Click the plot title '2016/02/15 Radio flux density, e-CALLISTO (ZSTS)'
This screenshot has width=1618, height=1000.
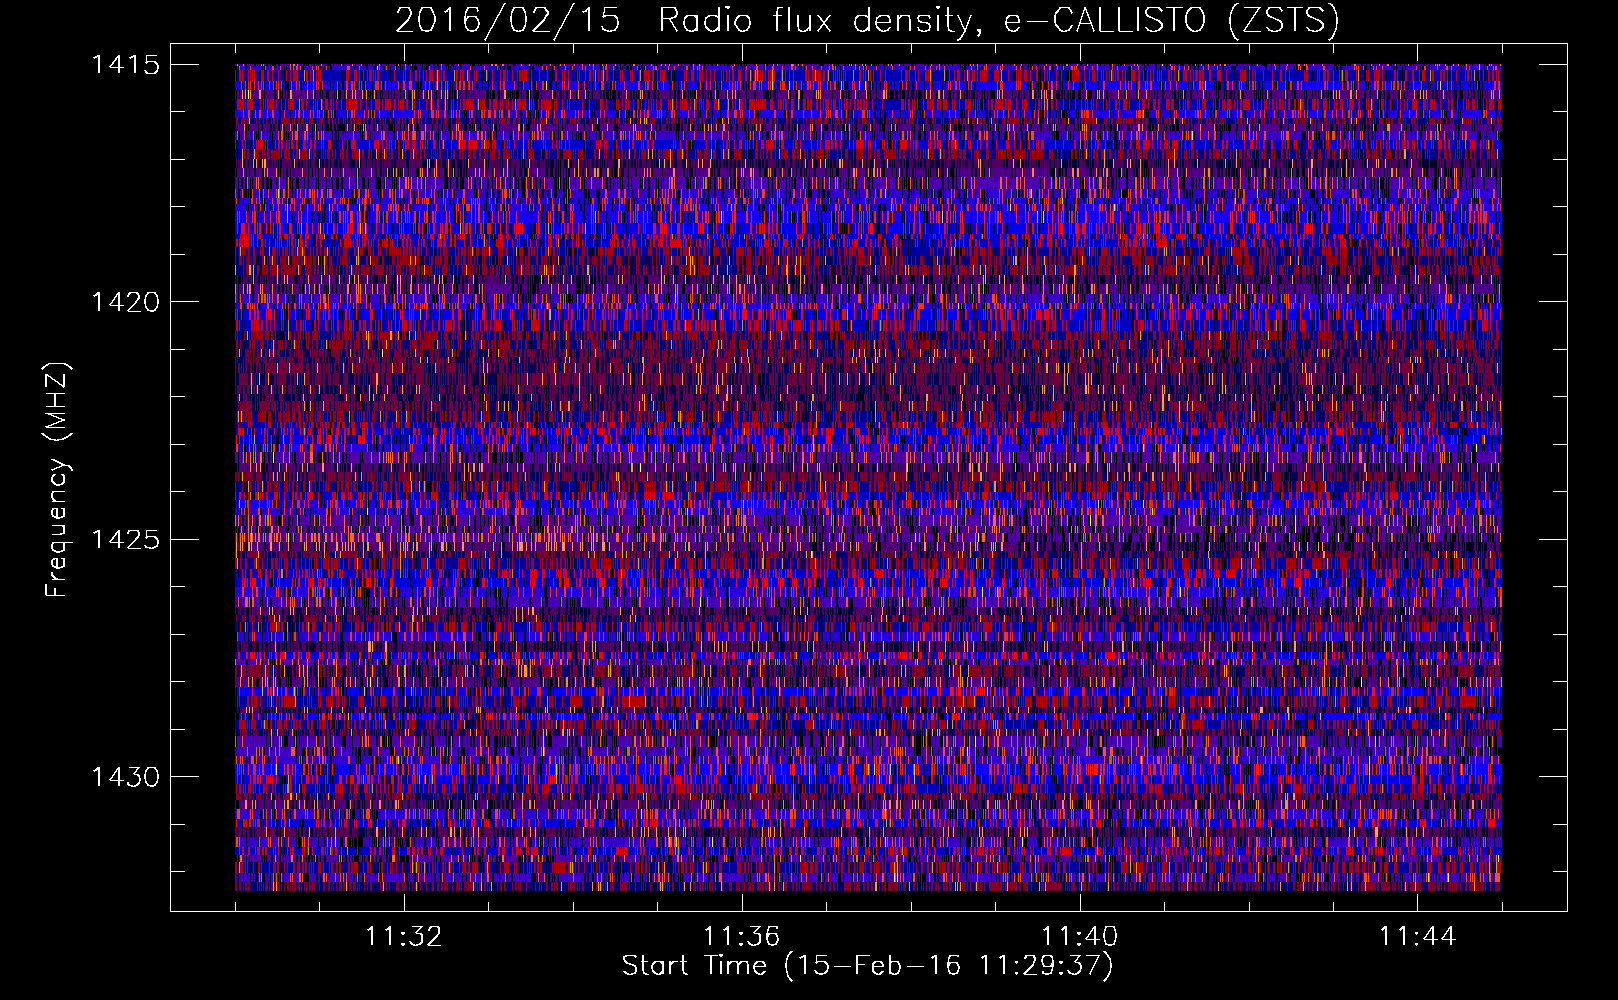pos(867,21)
